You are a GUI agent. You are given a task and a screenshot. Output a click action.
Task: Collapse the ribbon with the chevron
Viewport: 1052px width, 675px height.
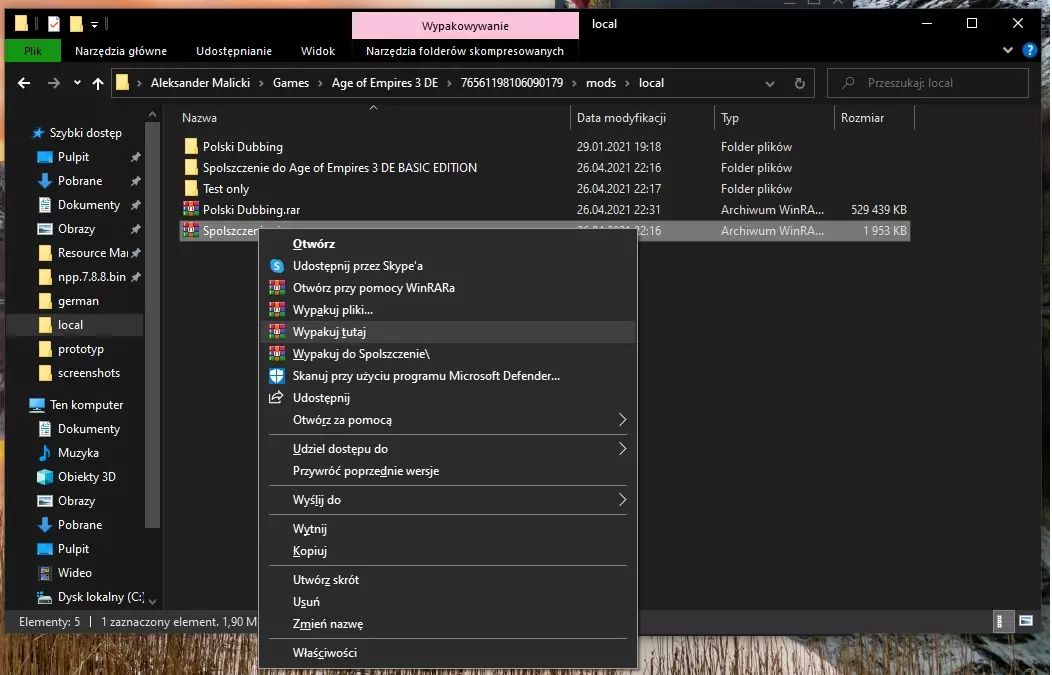[1007, 51]
